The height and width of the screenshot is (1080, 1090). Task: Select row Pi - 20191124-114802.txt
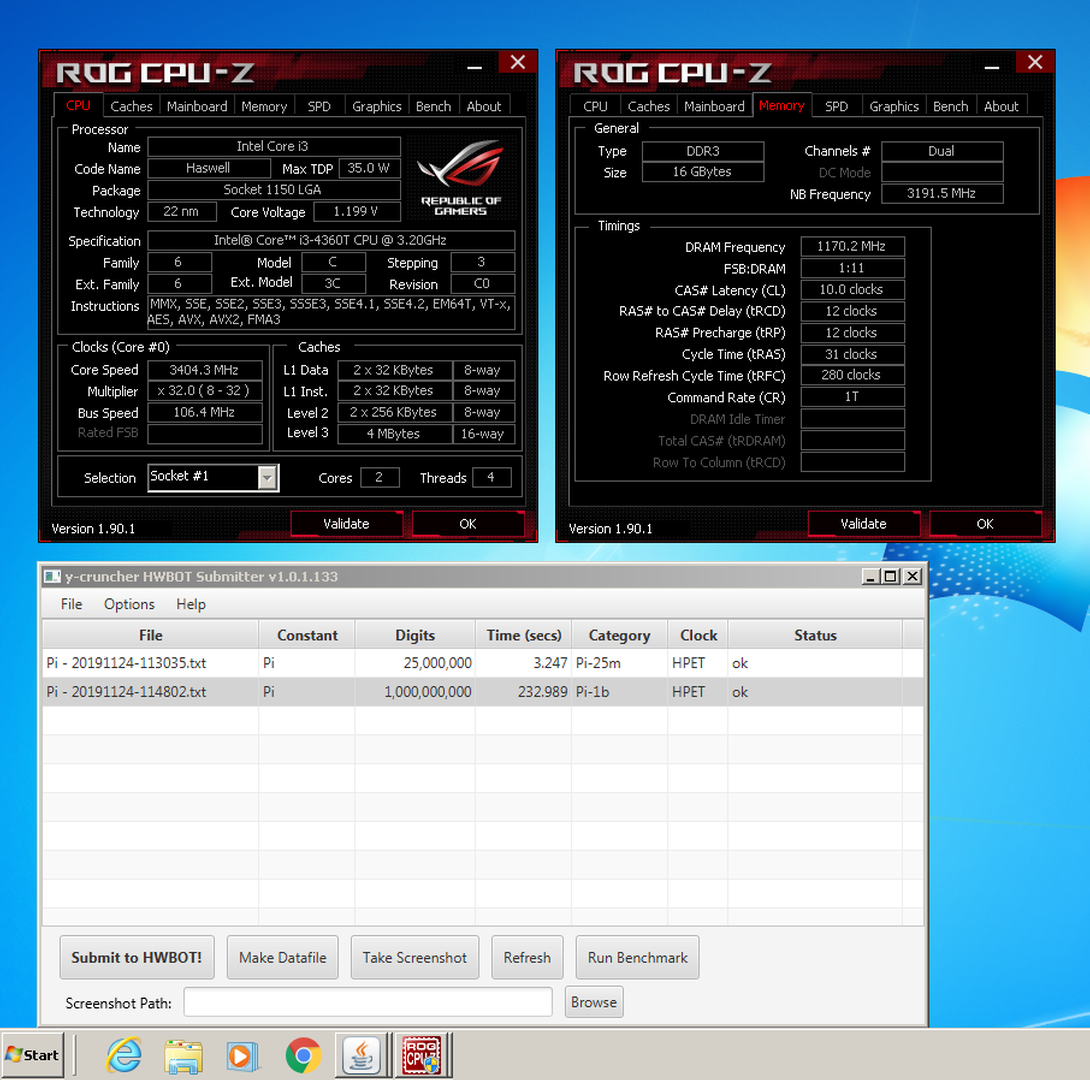point(482,692)
